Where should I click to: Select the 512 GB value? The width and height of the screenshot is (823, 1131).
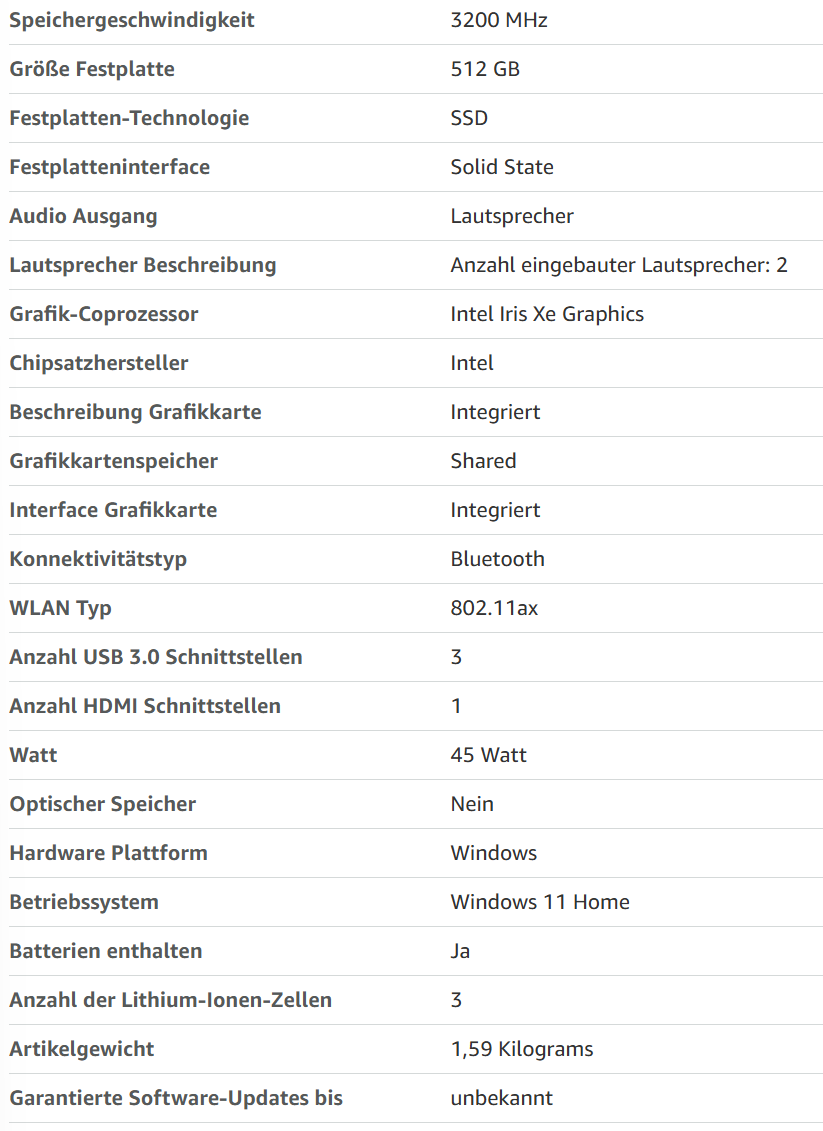click(485, 69)
